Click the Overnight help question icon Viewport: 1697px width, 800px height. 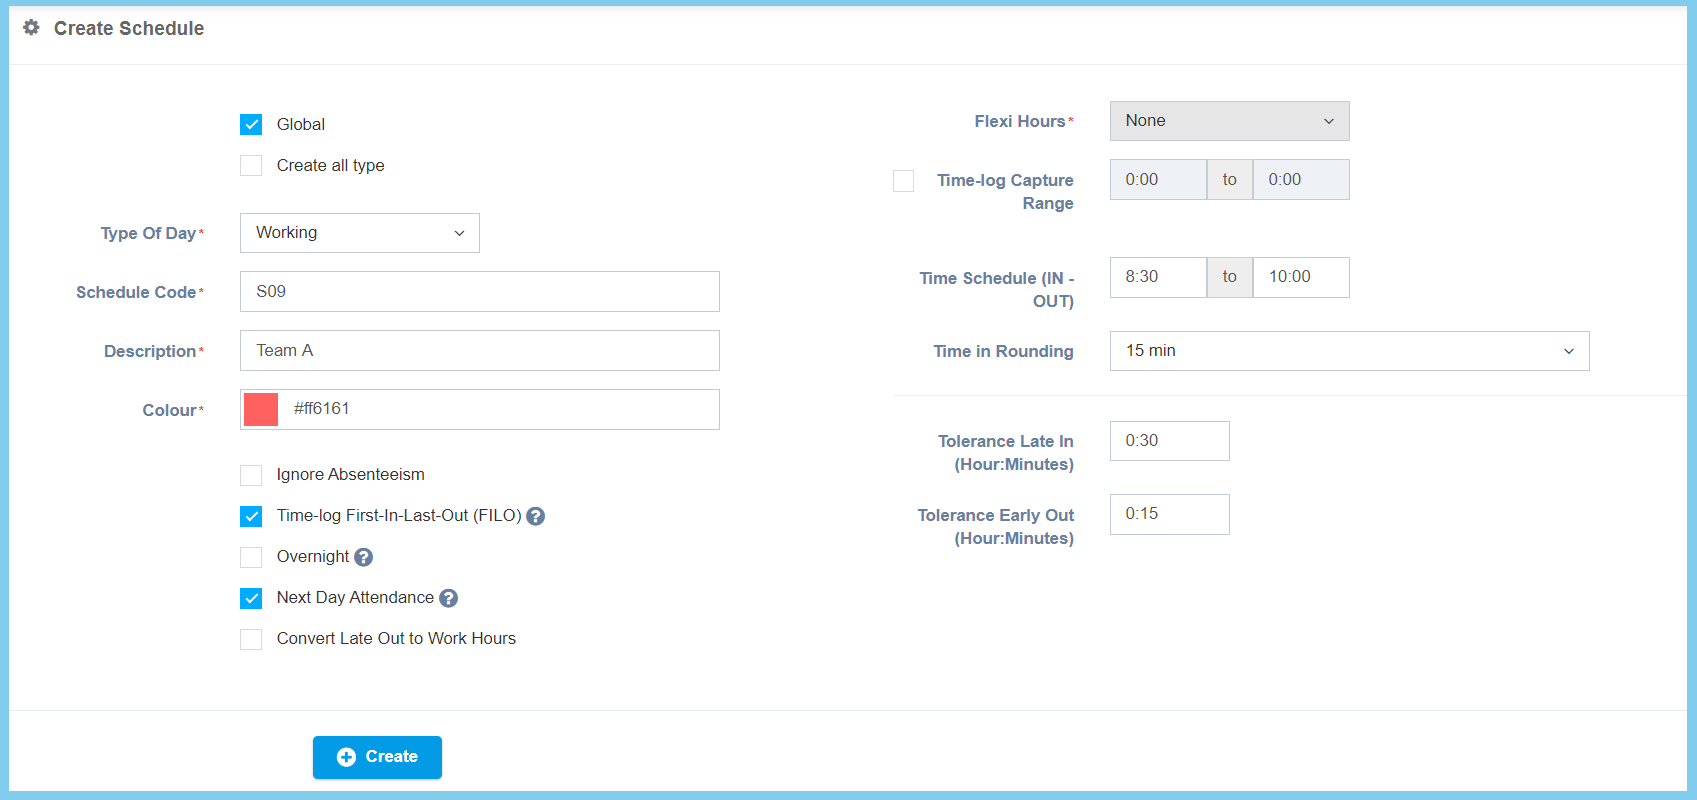(364, 557)
